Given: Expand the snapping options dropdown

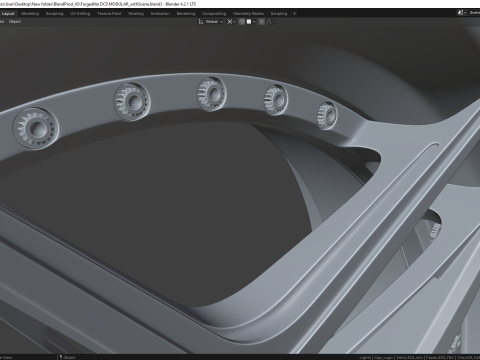Looking at the screenshot, I should tap(251, 22).
